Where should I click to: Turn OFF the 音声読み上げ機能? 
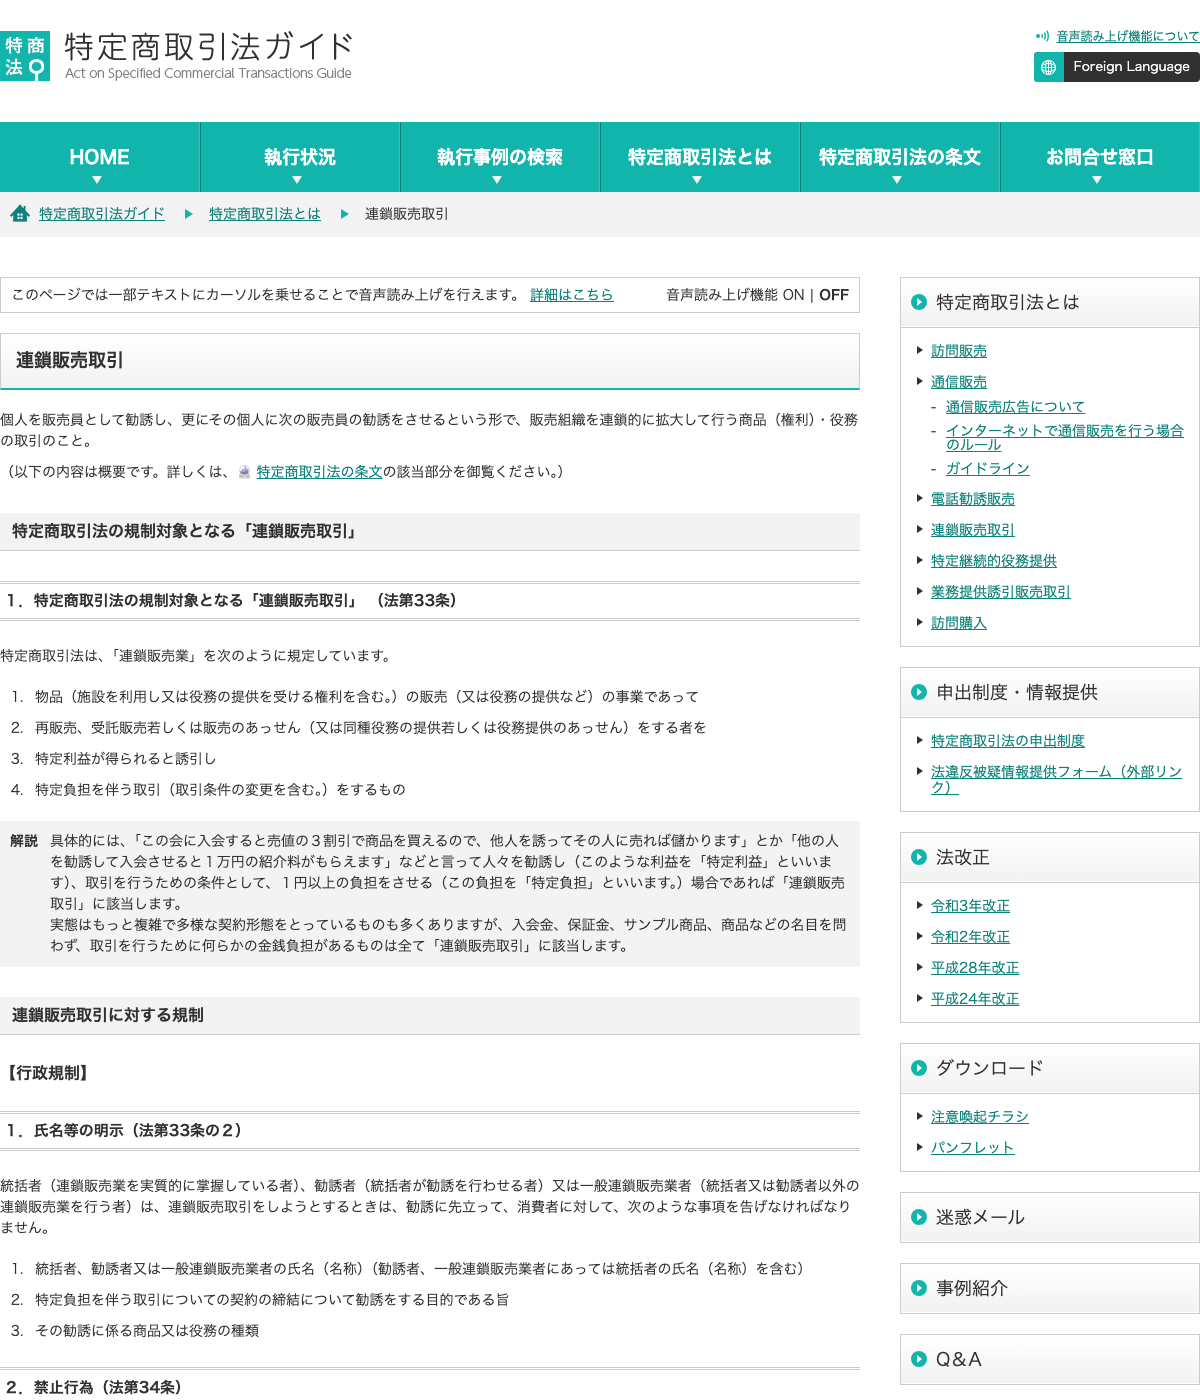[x=834, y=295]
